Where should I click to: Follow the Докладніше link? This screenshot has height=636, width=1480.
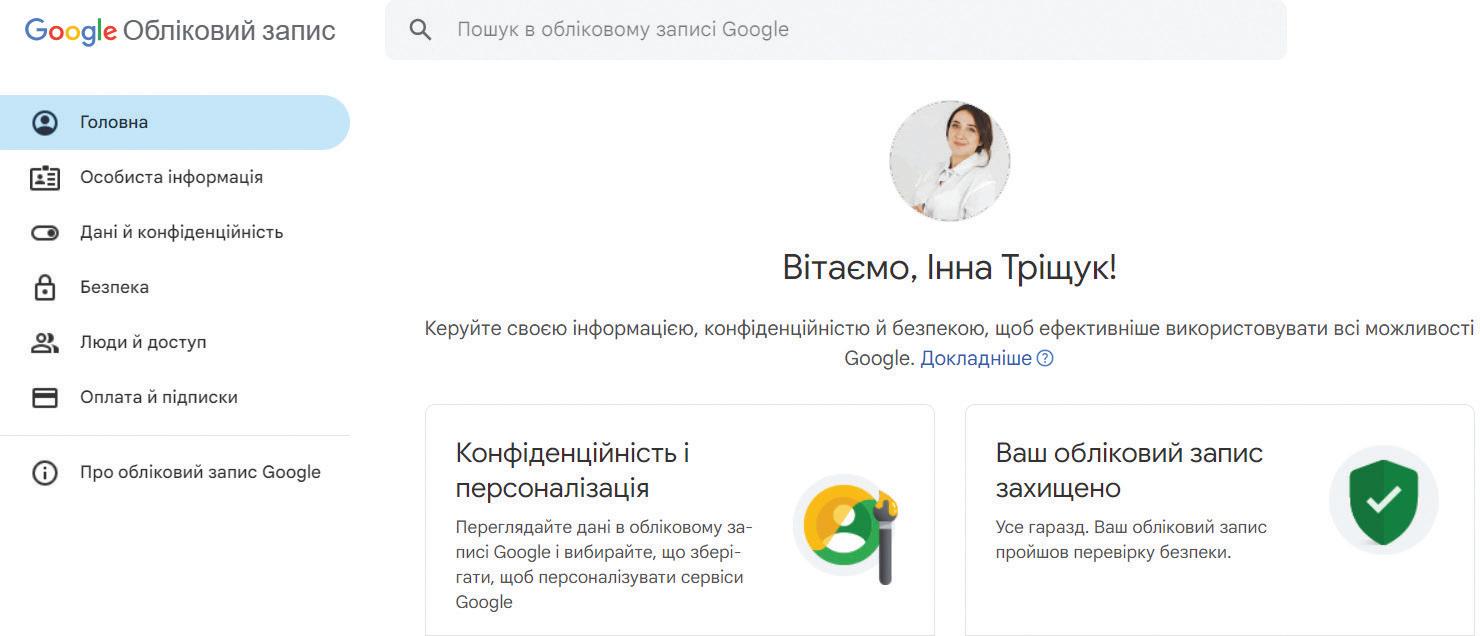pyautogui.click(x=976, y=358)
